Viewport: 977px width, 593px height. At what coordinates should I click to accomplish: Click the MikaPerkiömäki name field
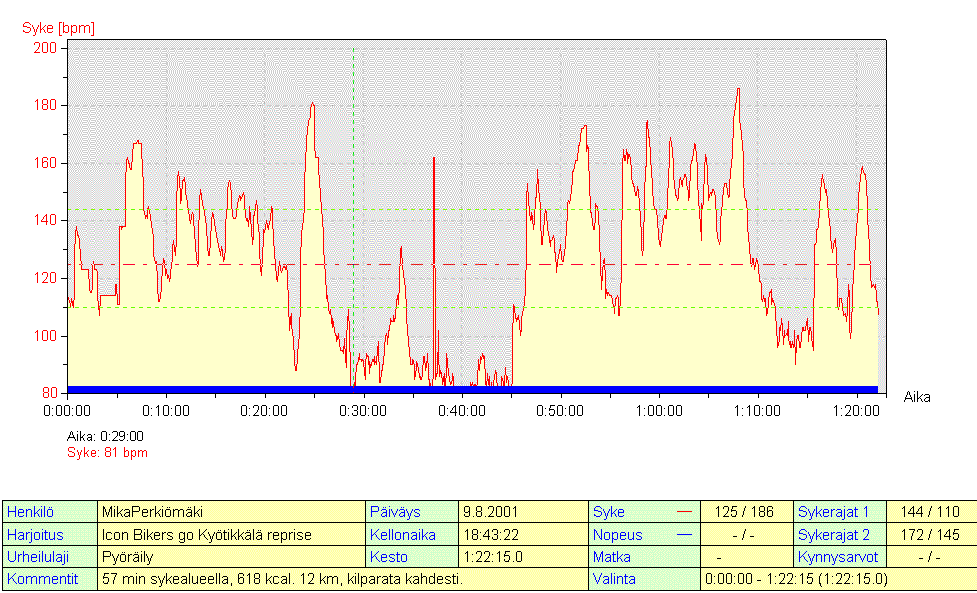tap(152, 512)
